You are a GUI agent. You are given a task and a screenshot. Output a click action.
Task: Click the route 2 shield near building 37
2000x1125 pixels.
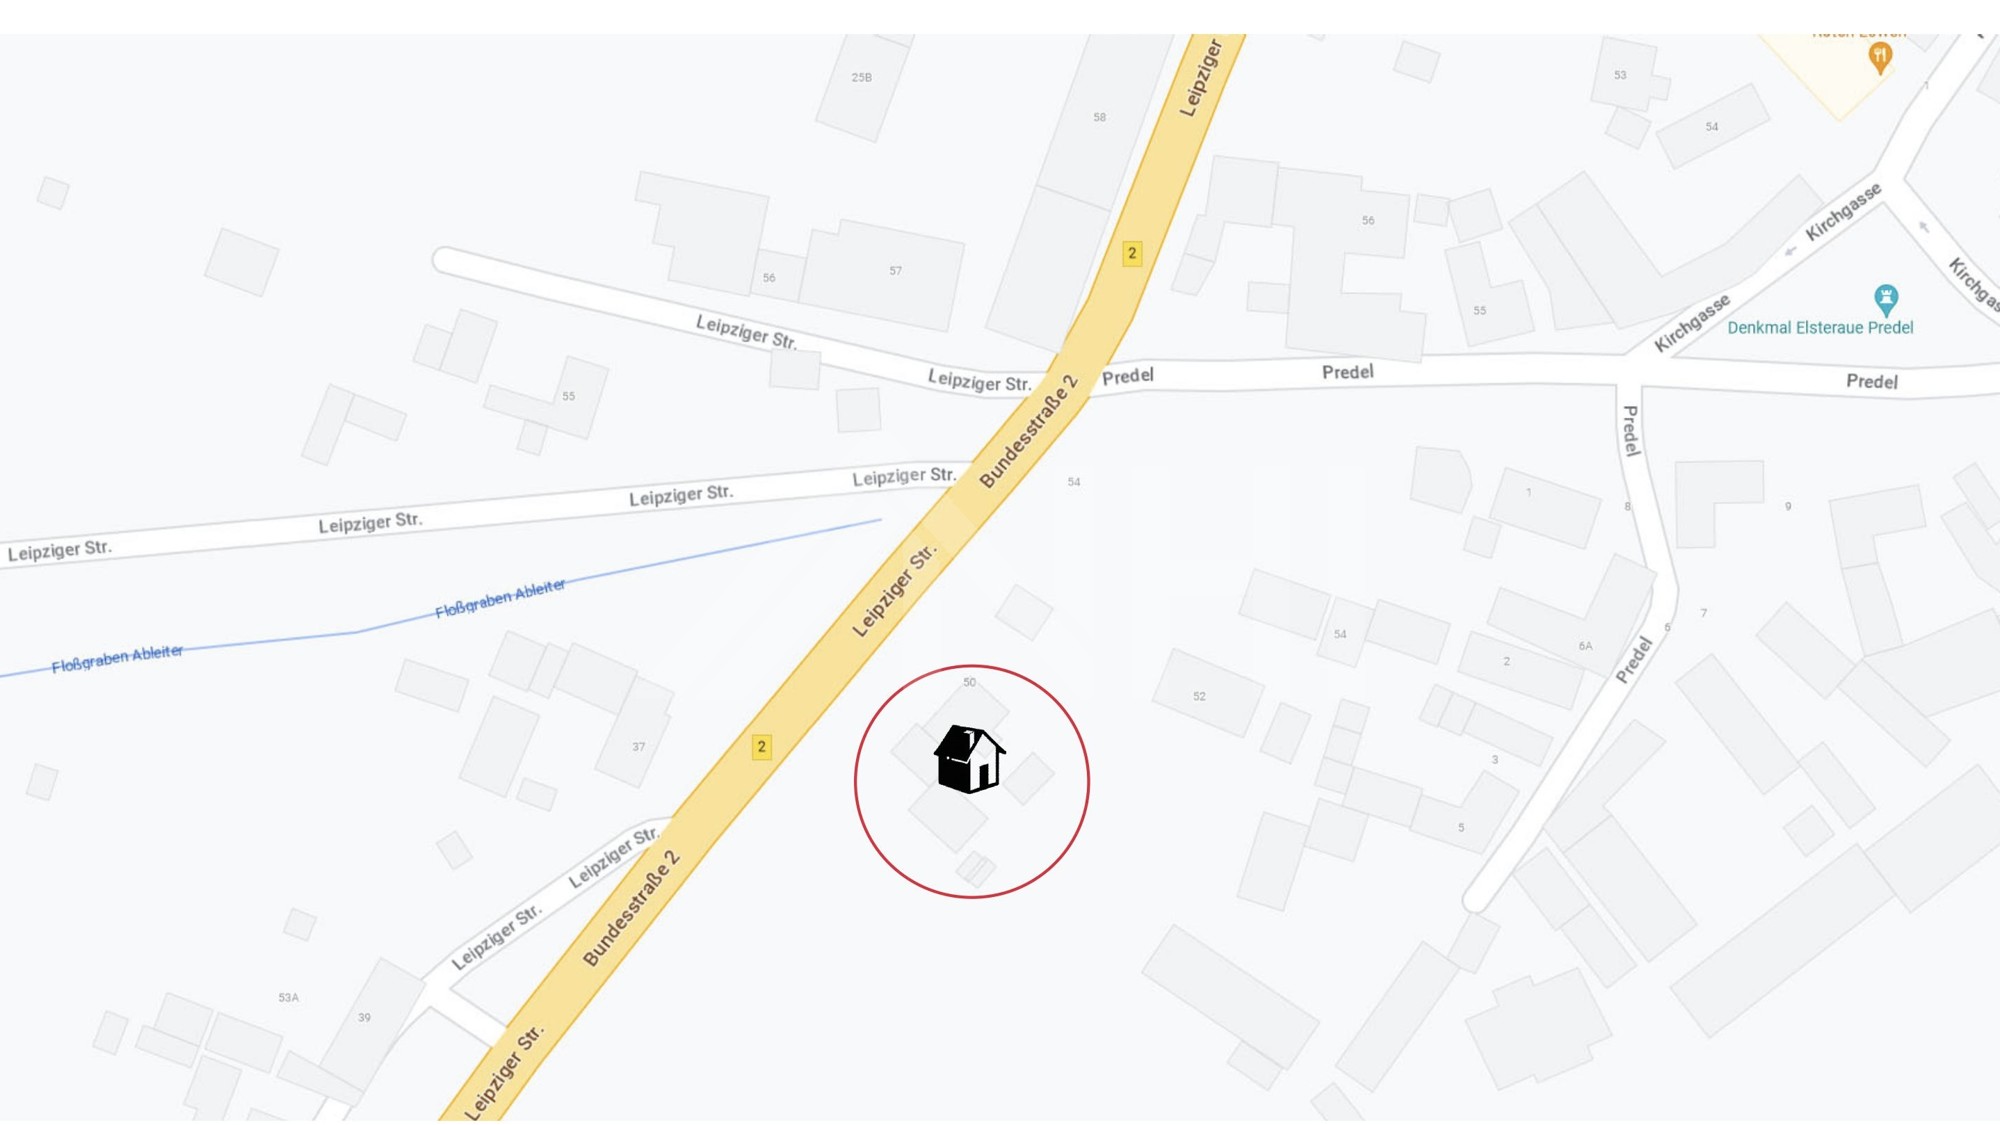tap(761, 747)
